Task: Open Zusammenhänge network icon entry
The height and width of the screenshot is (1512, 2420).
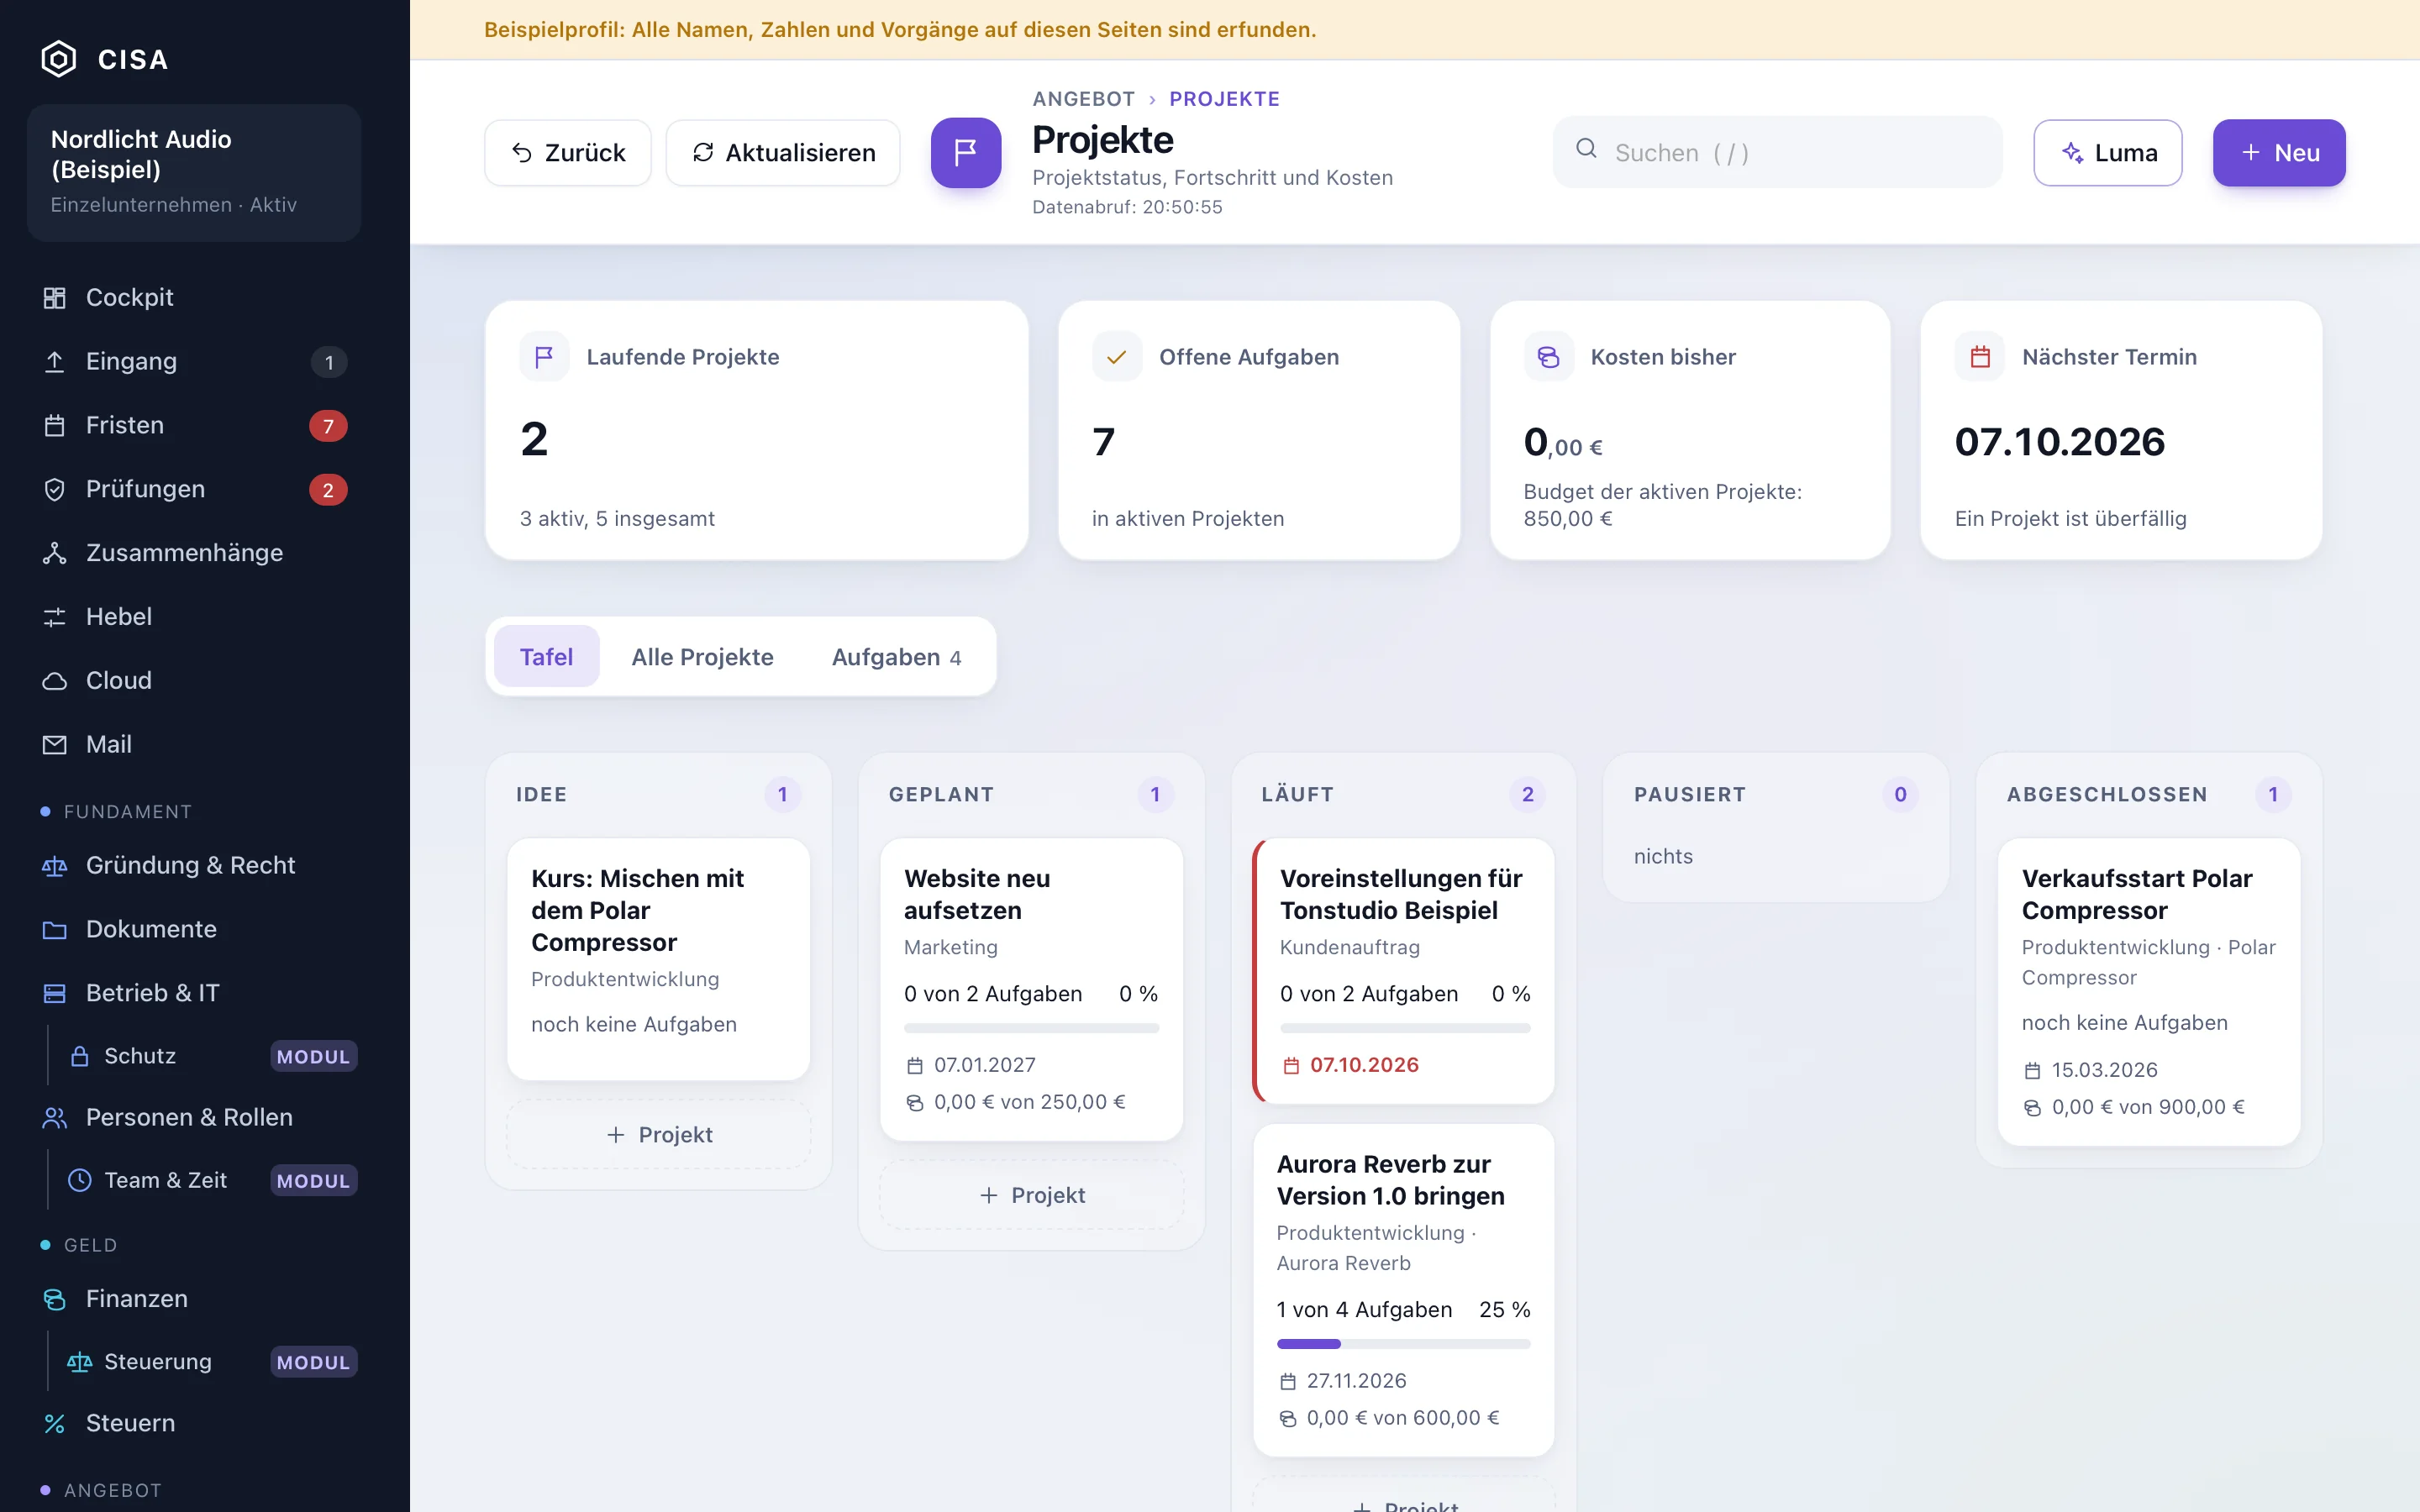Action: pyautogui.click(x=55, y=553)
